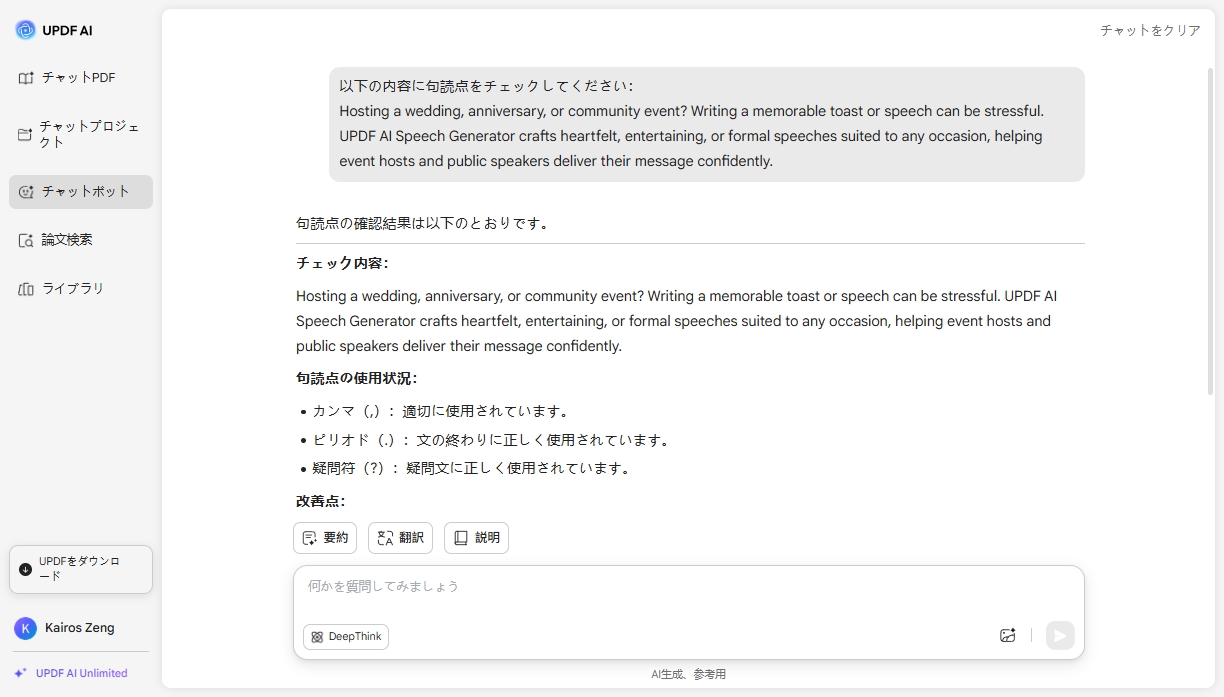
Task: Click the ピリオド bullet line
Action: click(x=491, y=440)
